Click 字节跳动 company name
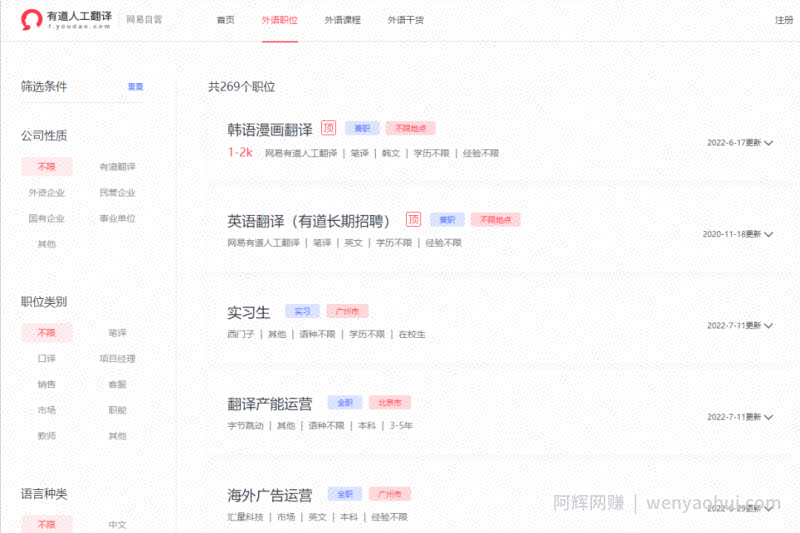This screenshot has width=800, height=533. tap(245, 425)
